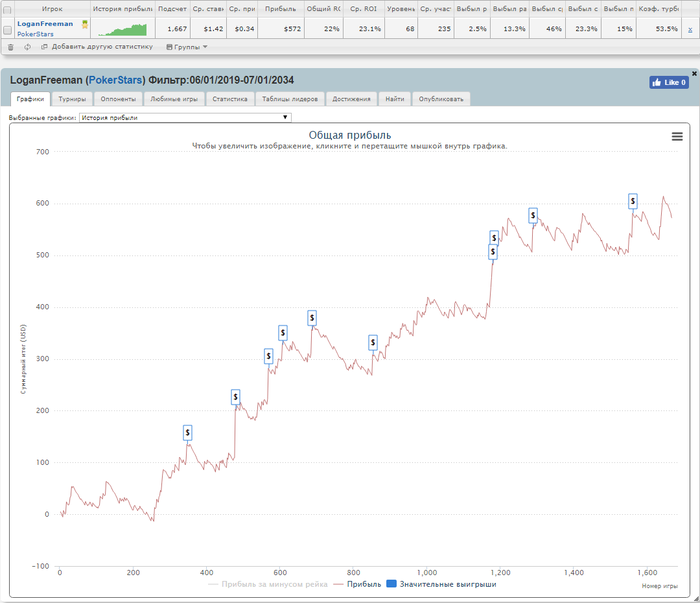700x603 pixels.
Task: Open the LoganFreeman player link
Action: coord(45,23)
